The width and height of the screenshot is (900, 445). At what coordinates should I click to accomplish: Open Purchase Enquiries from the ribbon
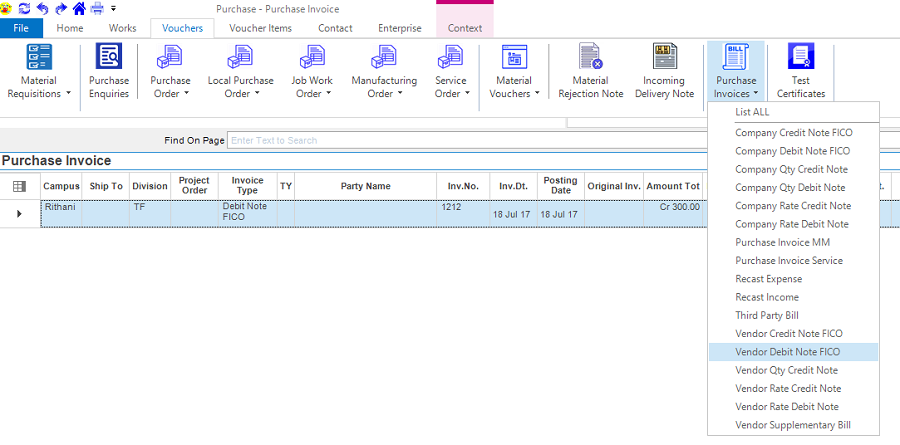coord(109,71)
